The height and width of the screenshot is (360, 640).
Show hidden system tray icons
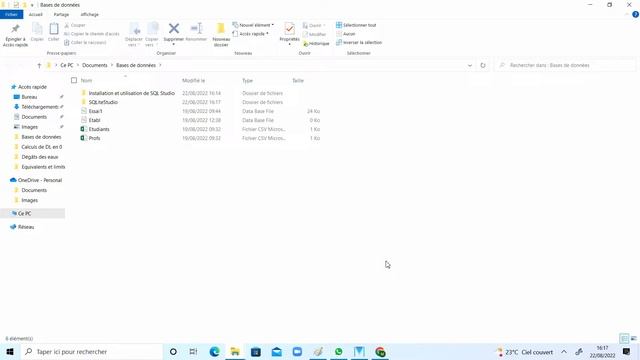pyautogui.click(x=564, y=352)
